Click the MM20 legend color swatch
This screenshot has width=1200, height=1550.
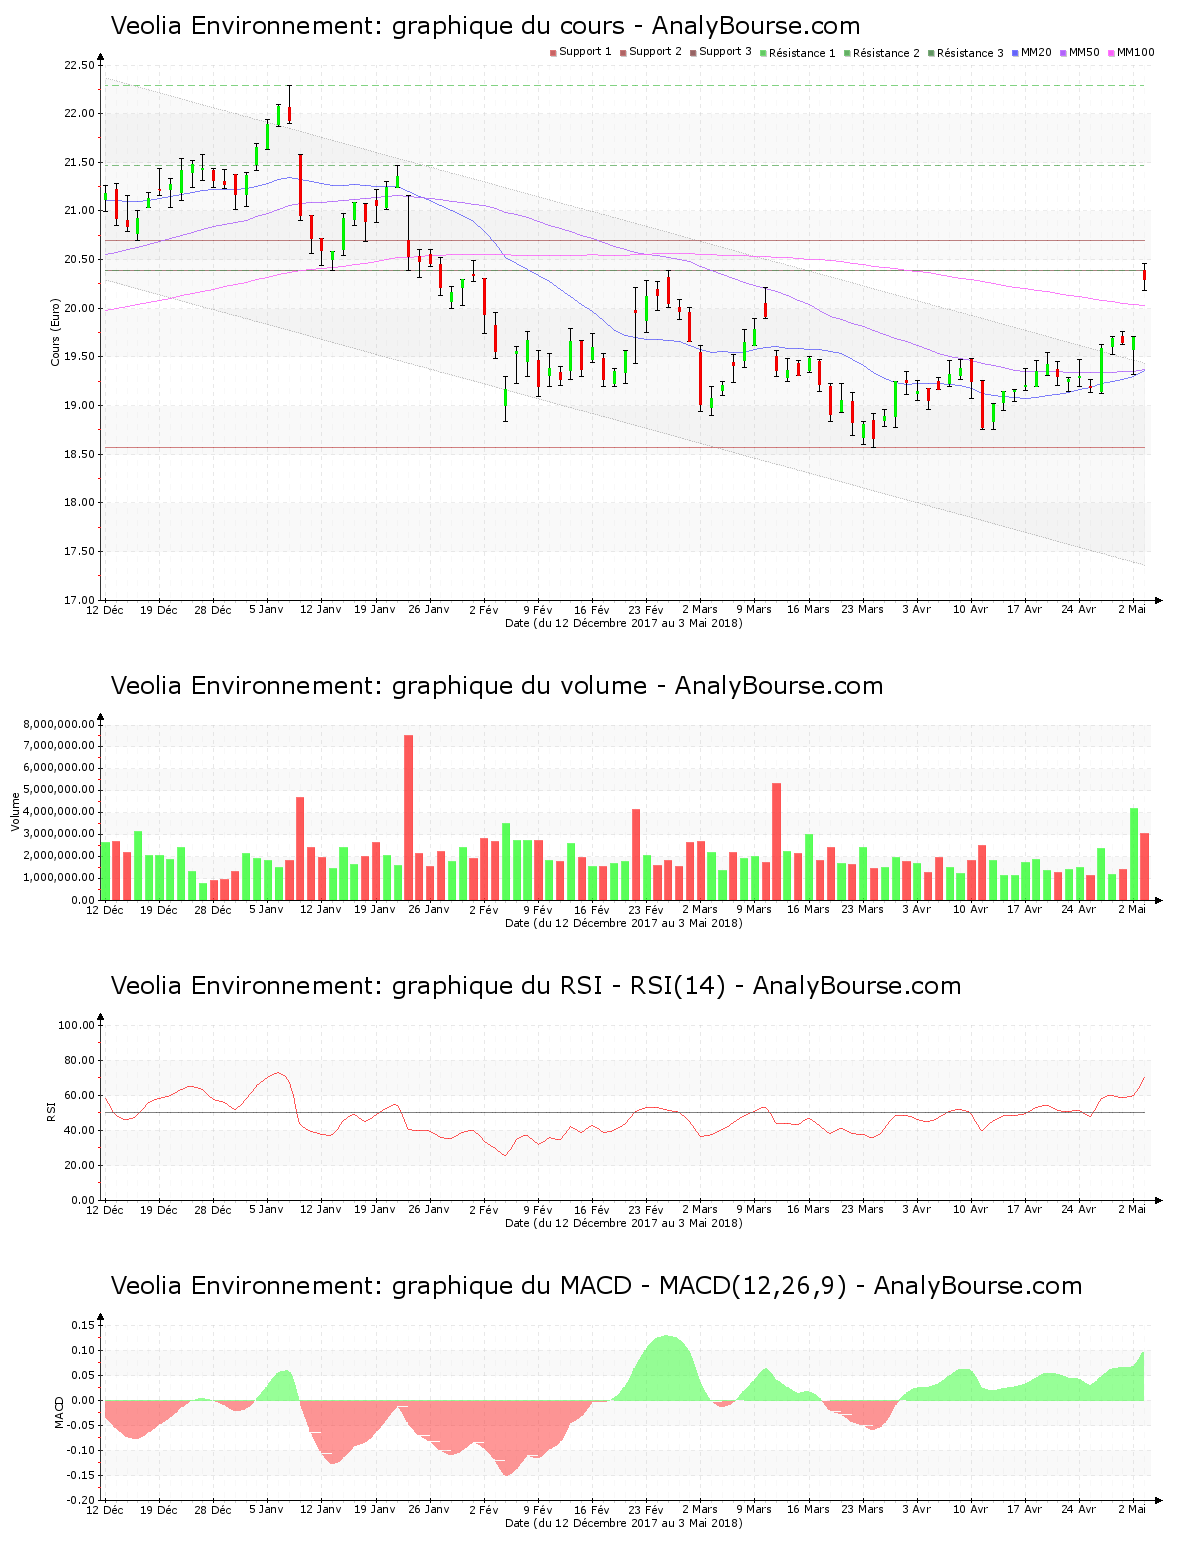(1015, 53)
